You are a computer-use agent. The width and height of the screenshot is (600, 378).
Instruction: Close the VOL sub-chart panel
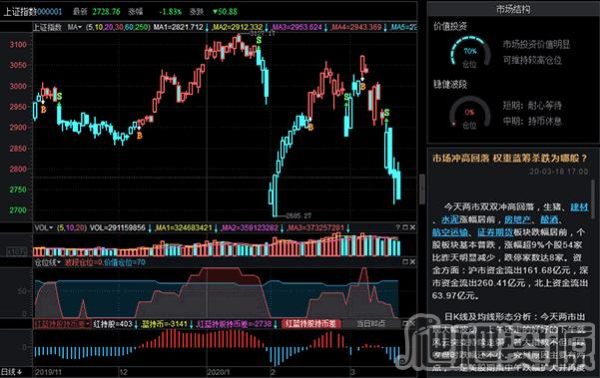coord(412,228)
